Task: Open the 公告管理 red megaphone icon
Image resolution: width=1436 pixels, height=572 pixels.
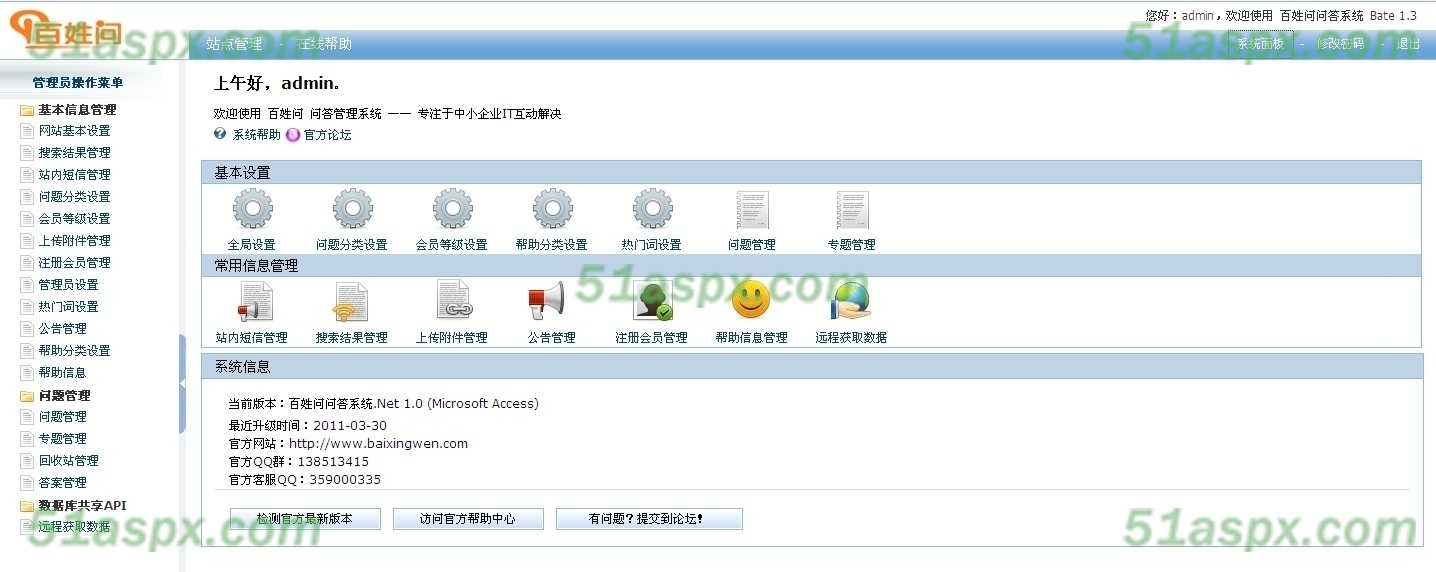Action: tap(546, 300)
